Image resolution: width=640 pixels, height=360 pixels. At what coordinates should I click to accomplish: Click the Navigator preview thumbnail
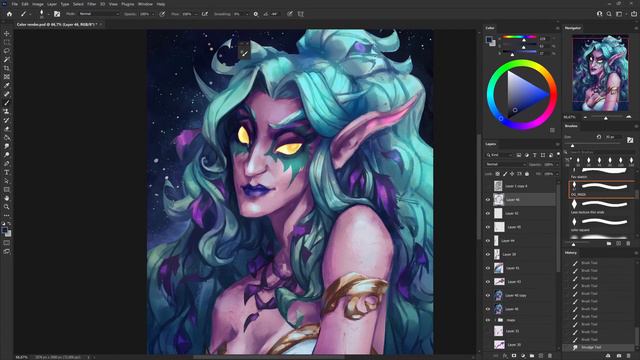pos(600,73)
